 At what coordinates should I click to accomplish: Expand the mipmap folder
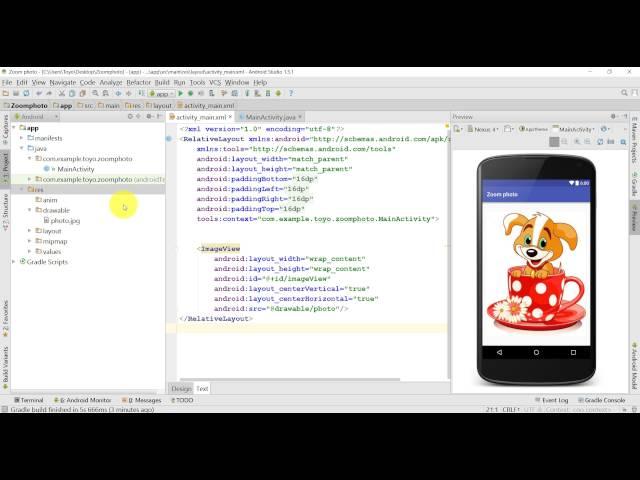[30, 241]
